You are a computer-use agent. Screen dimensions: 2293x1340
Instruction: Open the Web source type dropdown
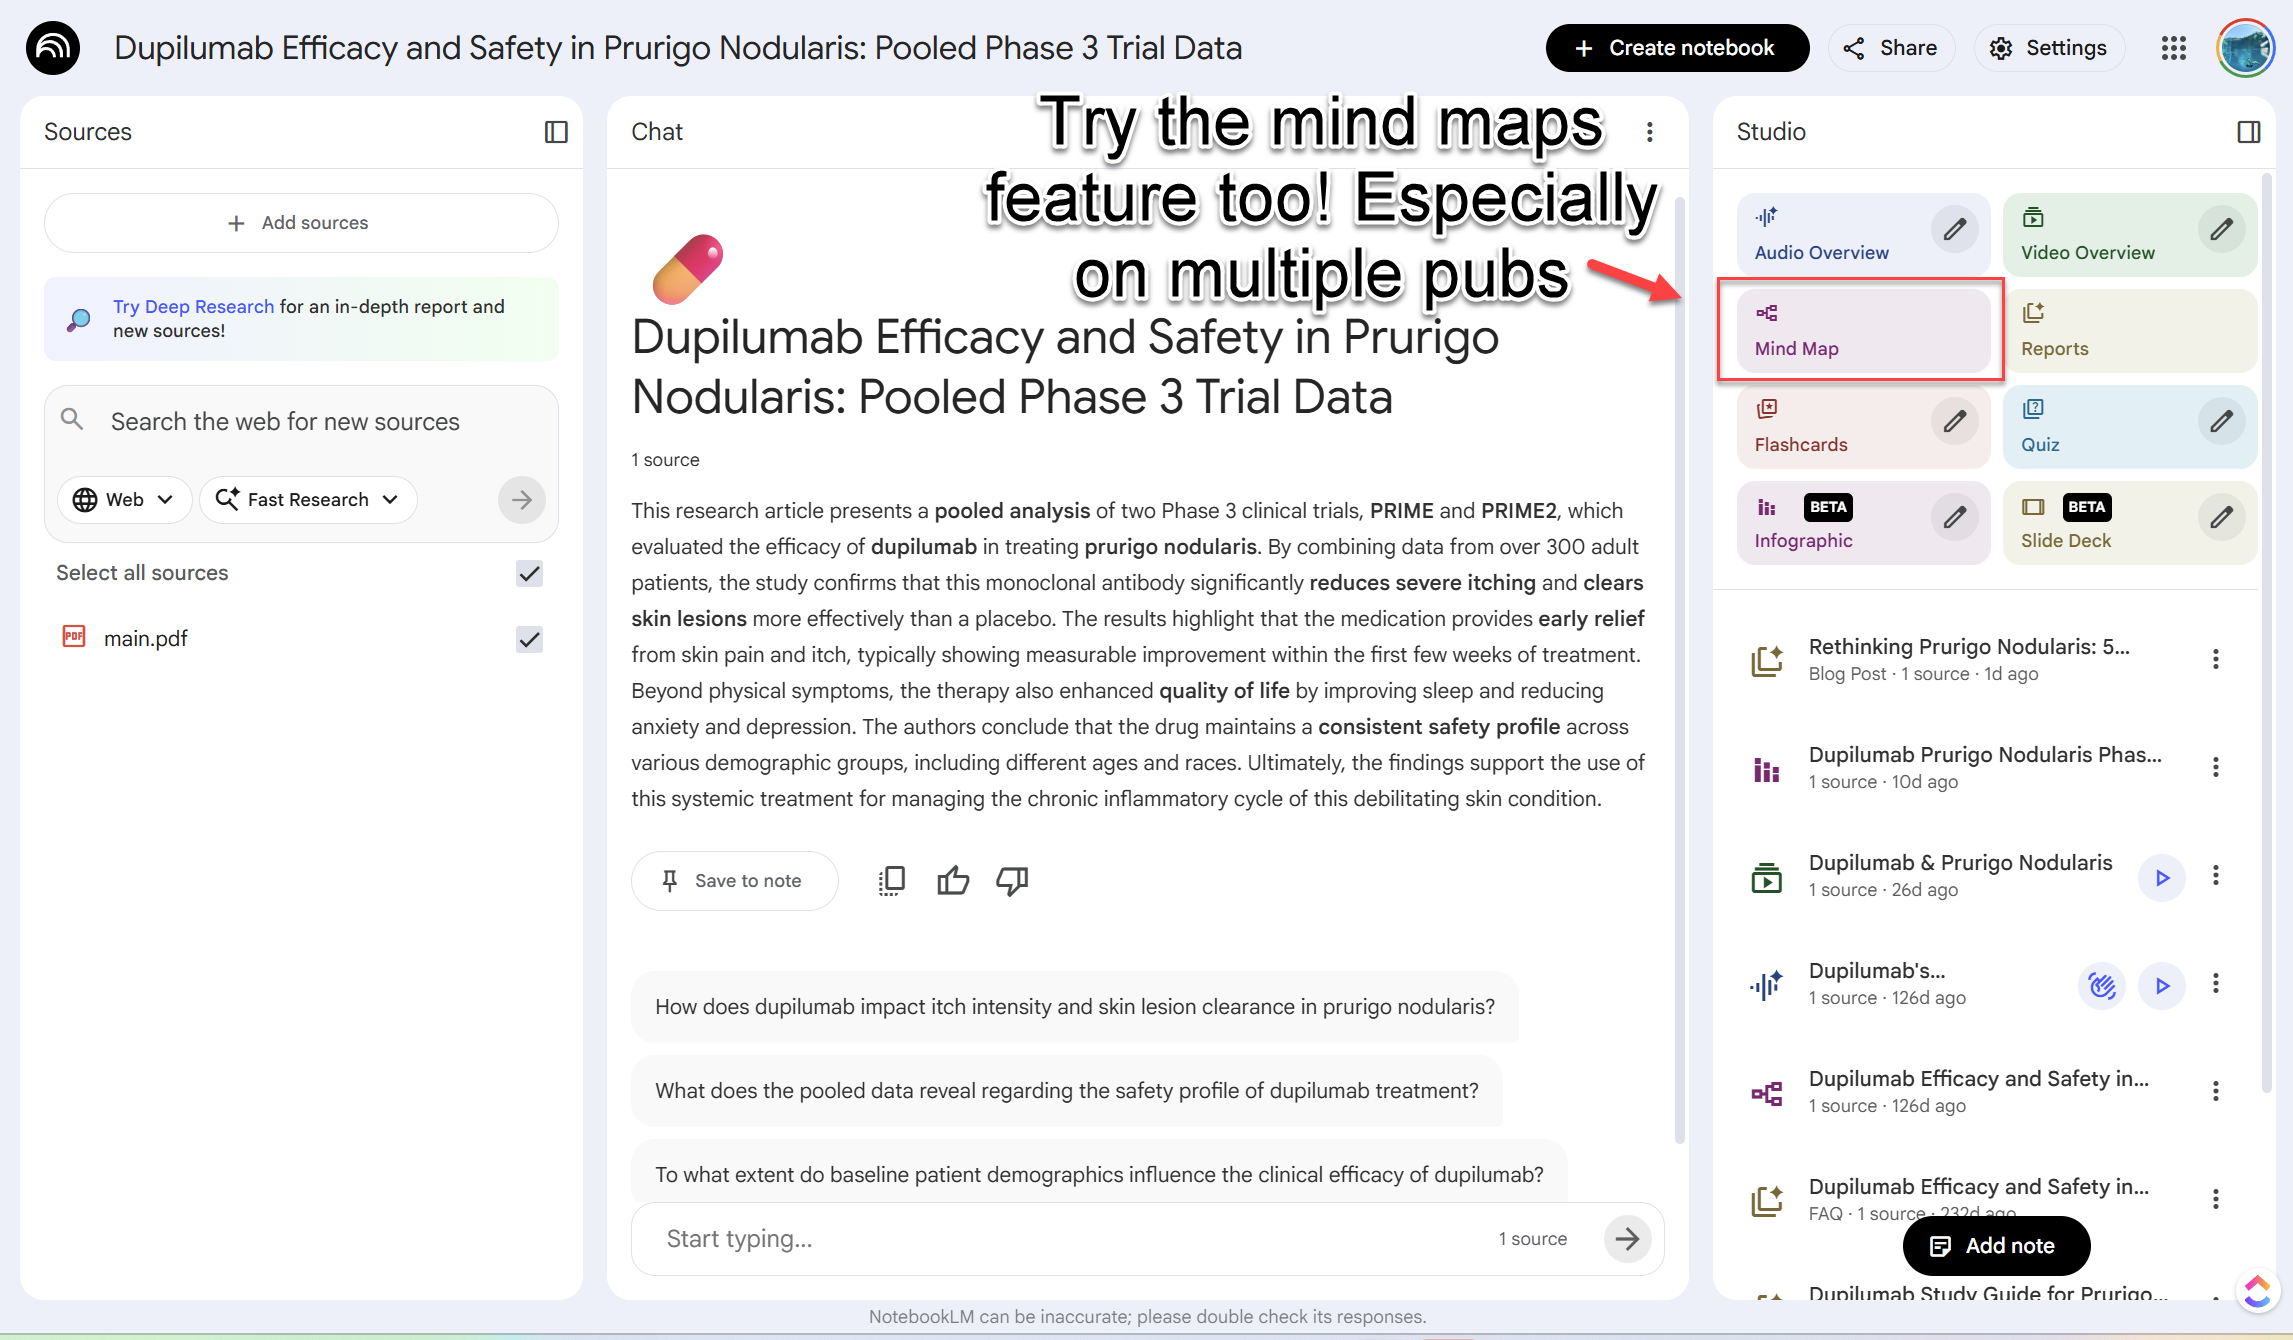[123, 499]
